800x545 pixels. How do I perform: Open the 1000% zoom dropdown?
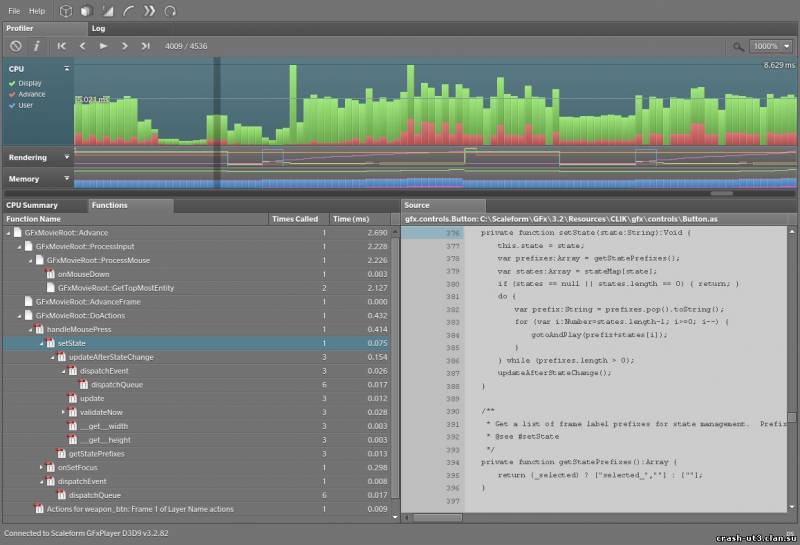click(771, 46)
